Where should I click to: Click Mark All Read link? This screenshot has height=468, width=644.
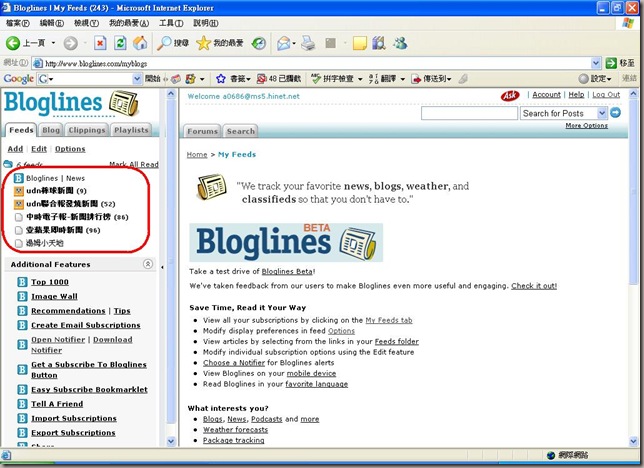click(133, 164)
